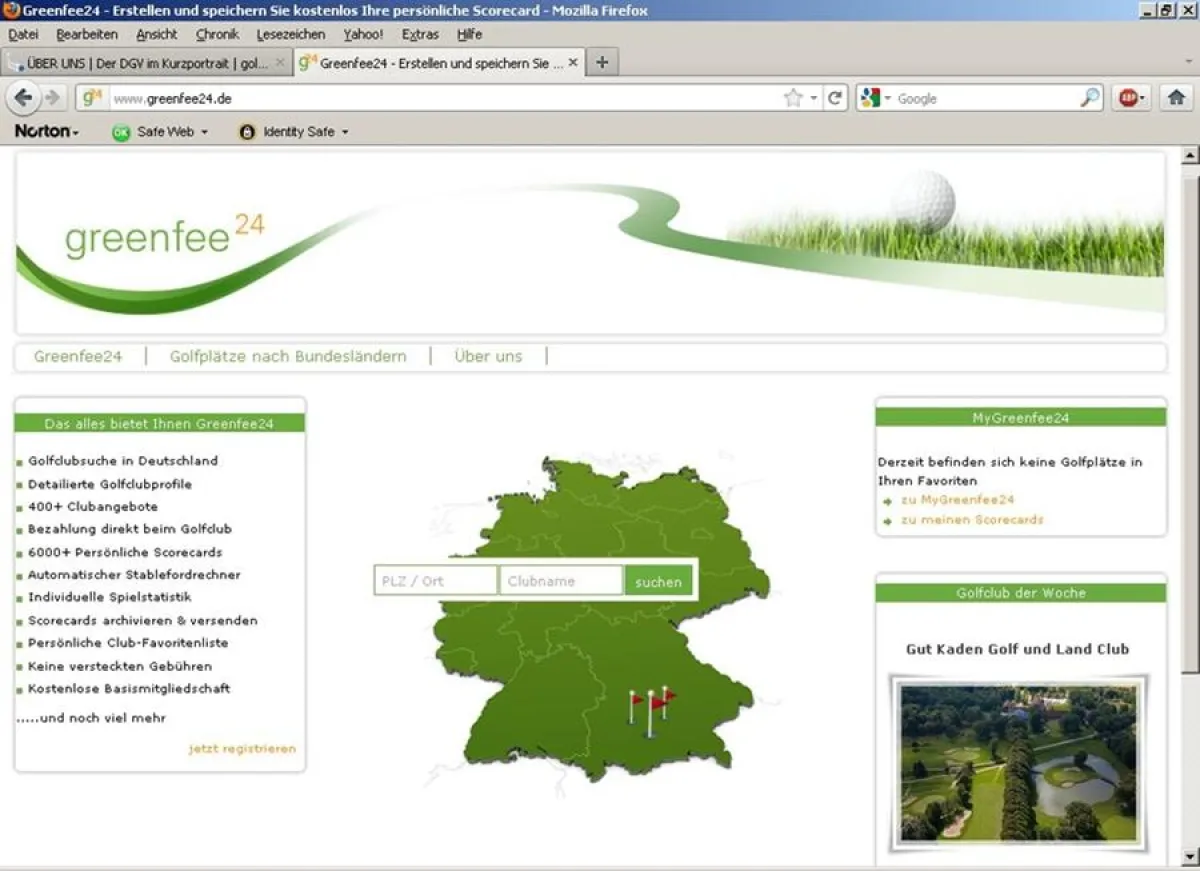Viewport: 1200px width, 871px height.
Task: Open the Bearbeiten menu
Action: click(x=87, y=34)
